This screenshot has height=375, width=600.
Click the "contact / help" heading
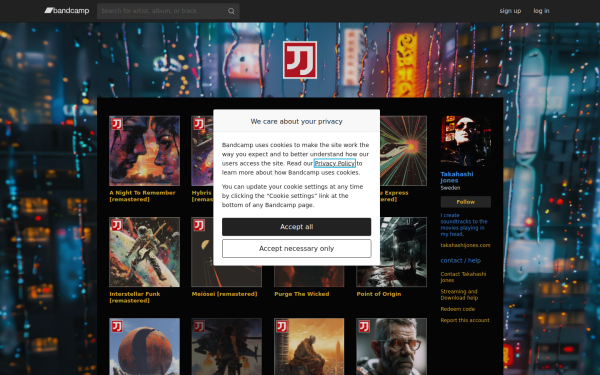(461, 261)
